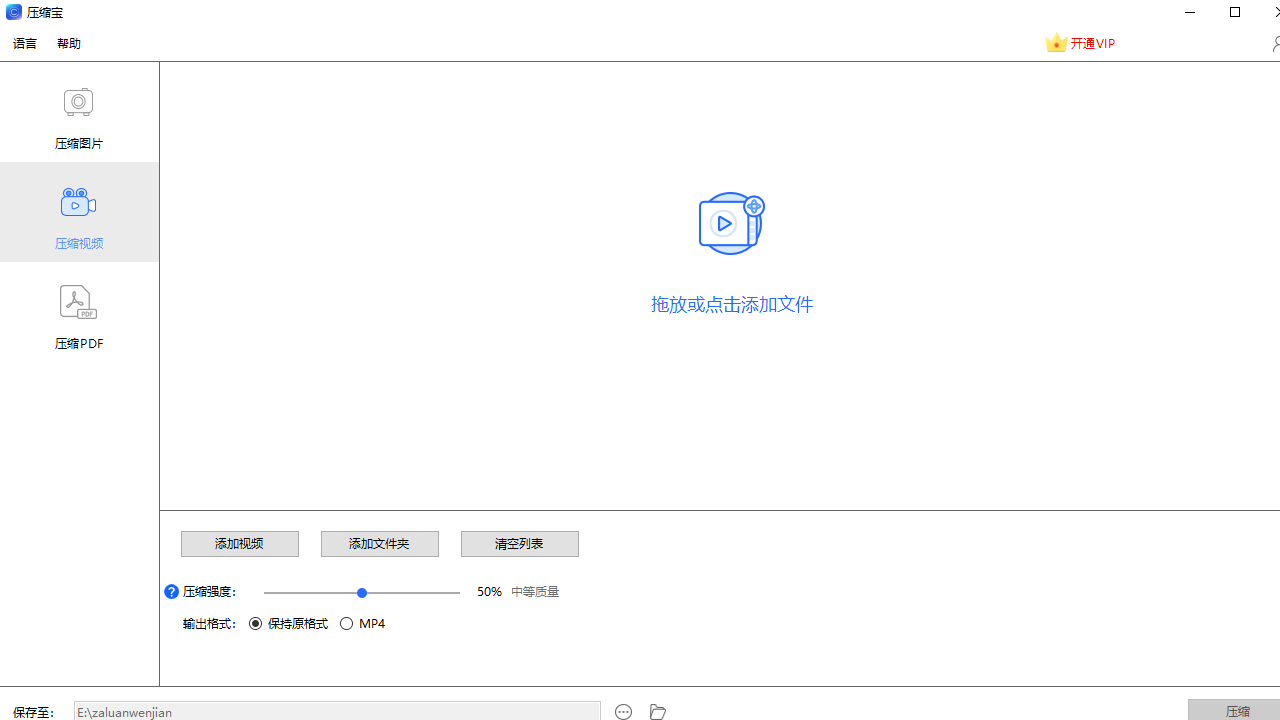Click the central add video file icon
1280x720 pixels.
(x=730, y=223)
